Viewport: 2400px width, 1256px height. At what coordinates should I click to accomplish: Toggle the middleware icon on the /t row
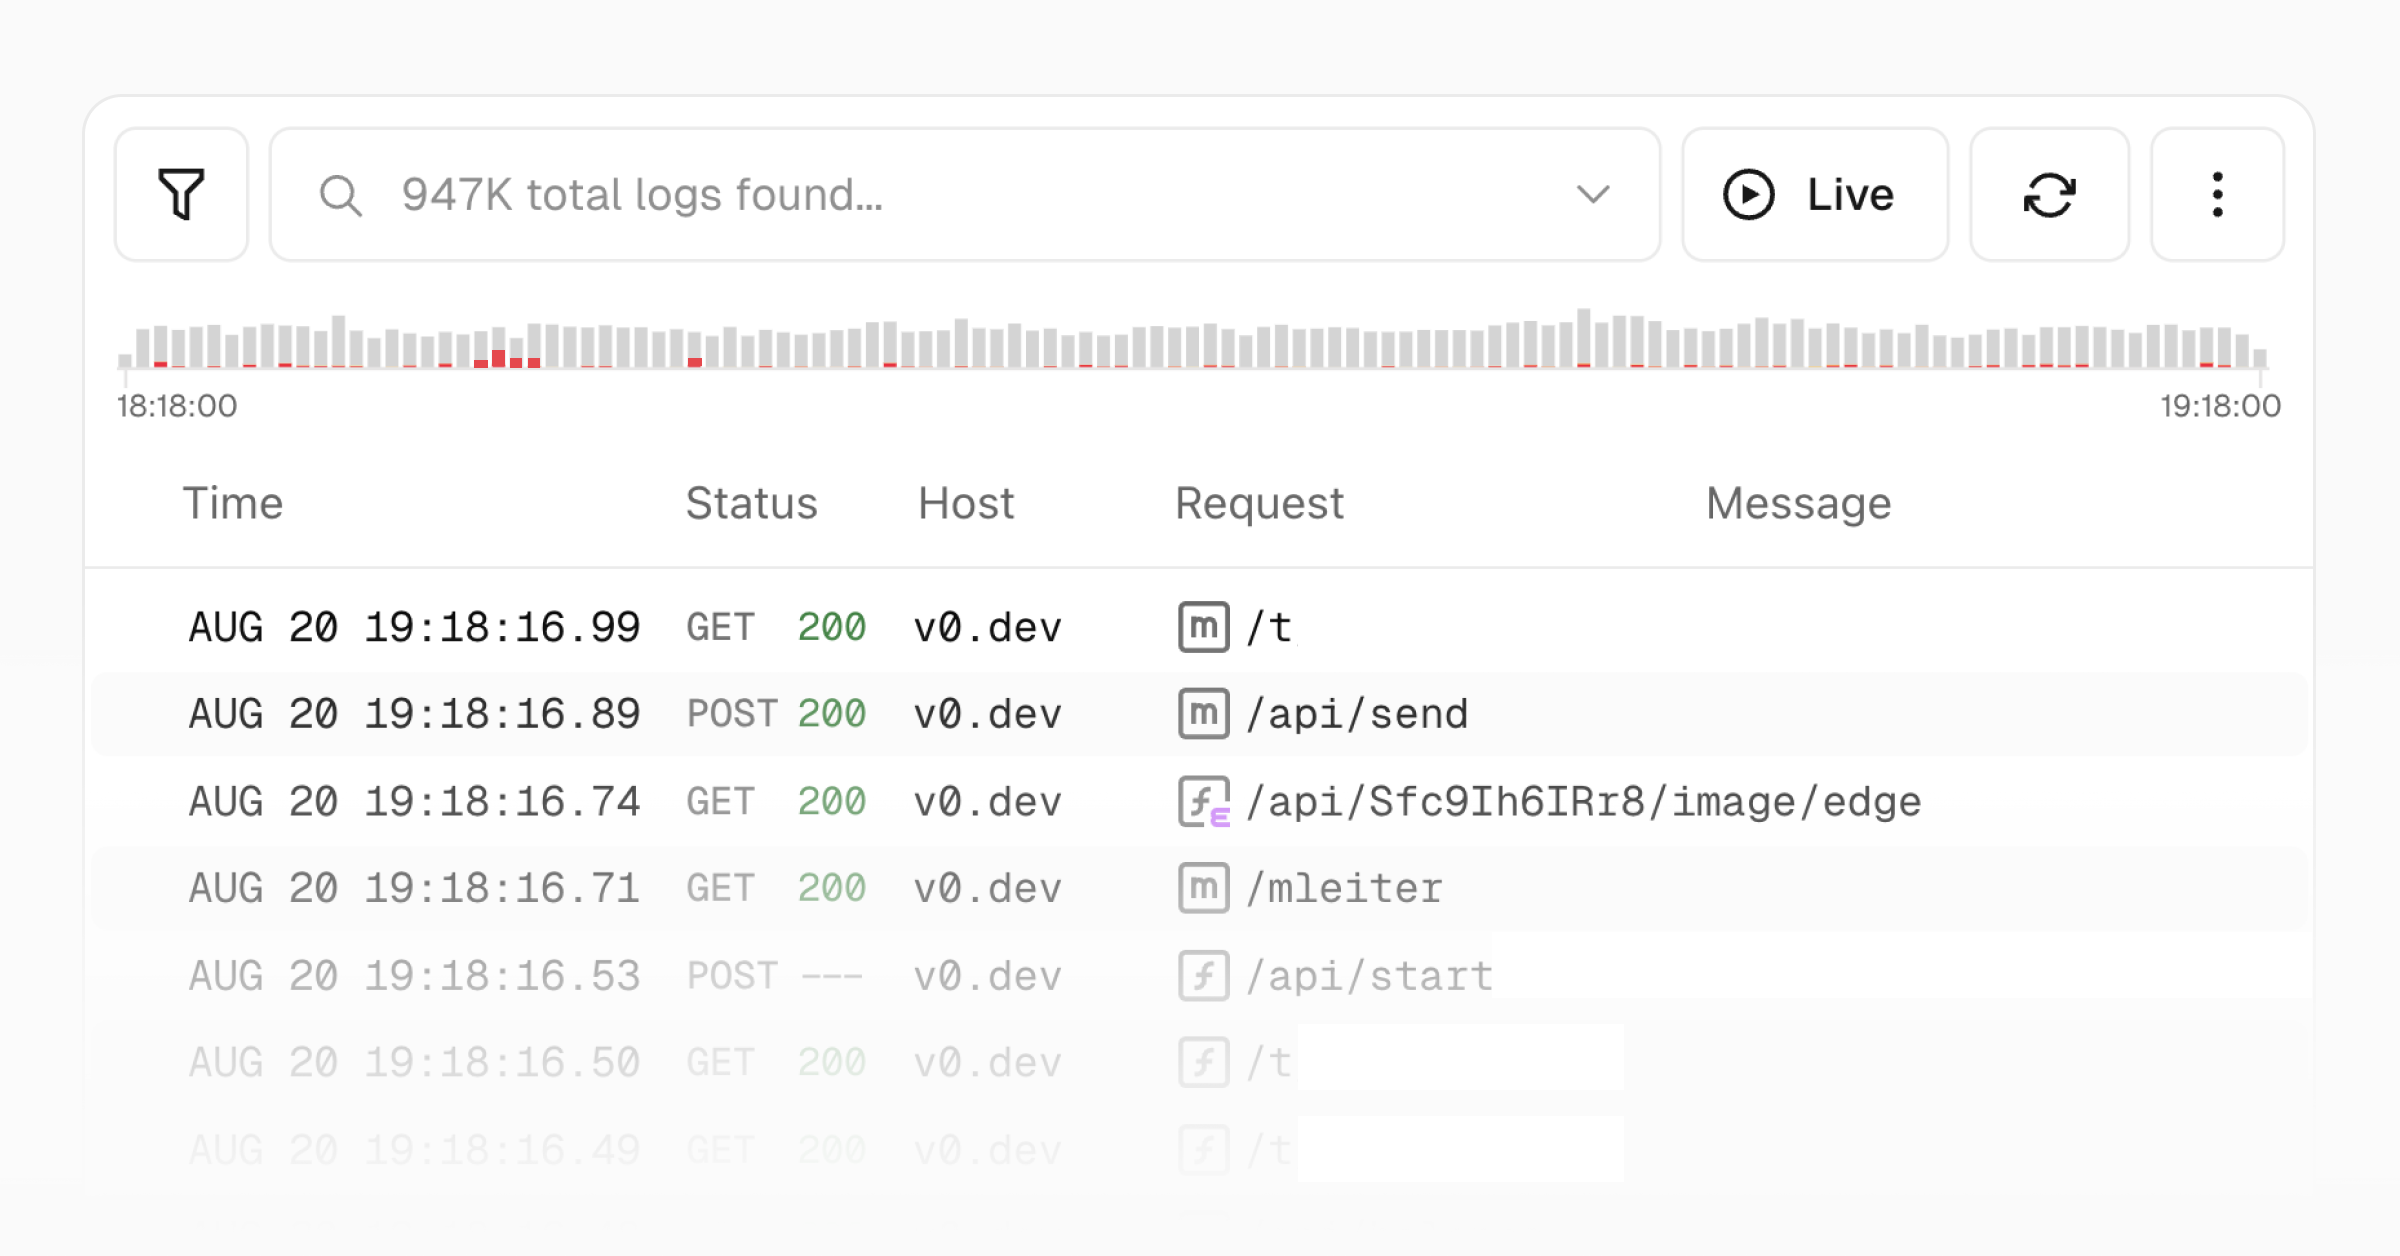click(x=1204, y=627)
